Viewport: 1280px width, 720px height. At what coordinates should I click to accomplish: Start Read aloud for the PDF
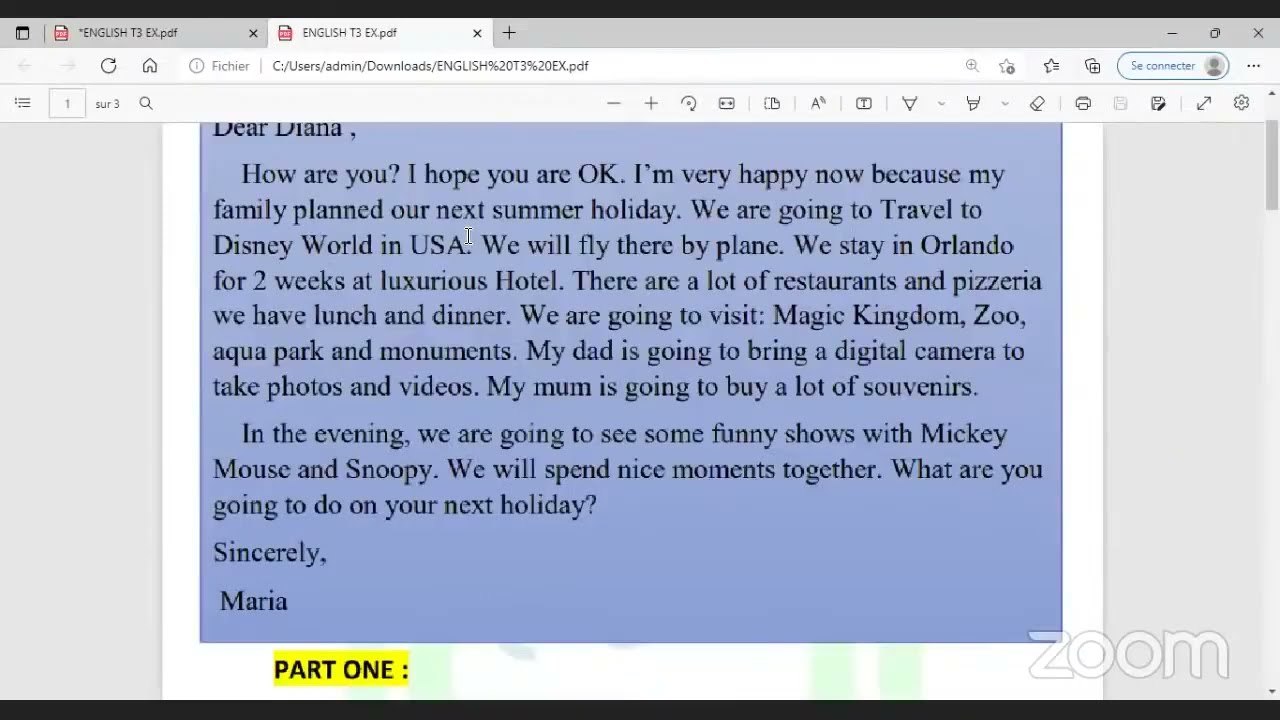coord(818,103)
